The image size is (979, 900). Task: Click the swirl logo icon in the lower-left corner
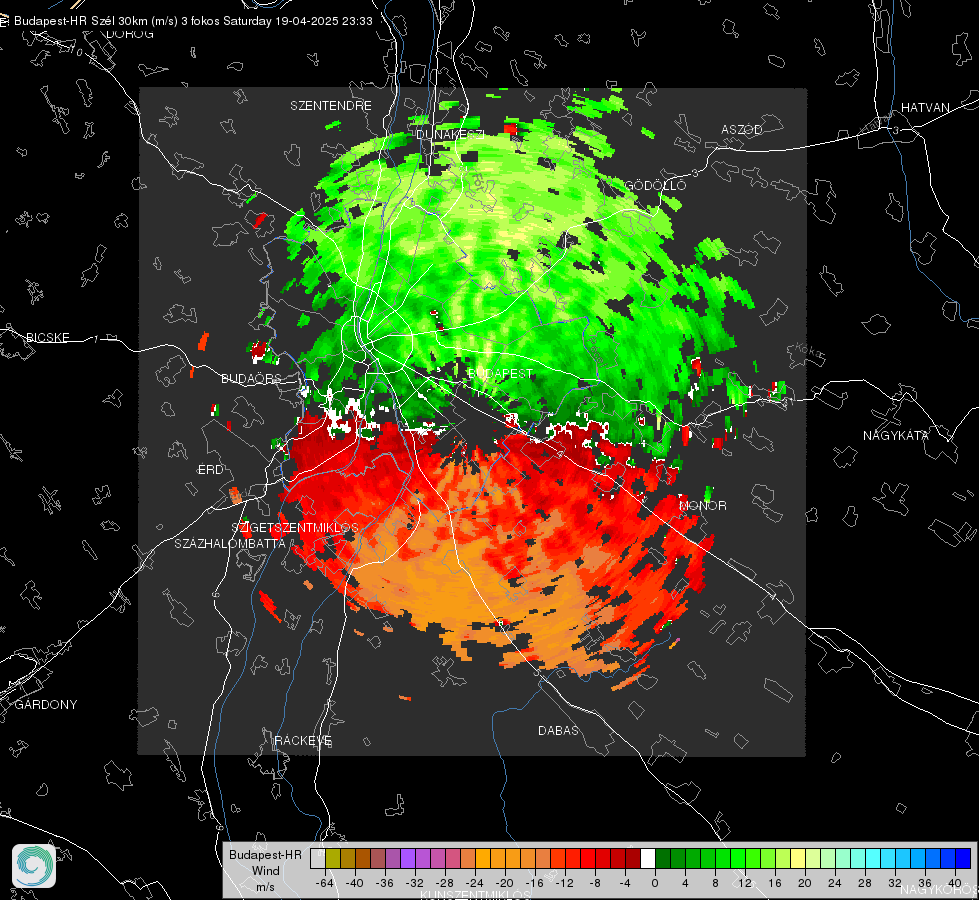(x=34, y=866)
